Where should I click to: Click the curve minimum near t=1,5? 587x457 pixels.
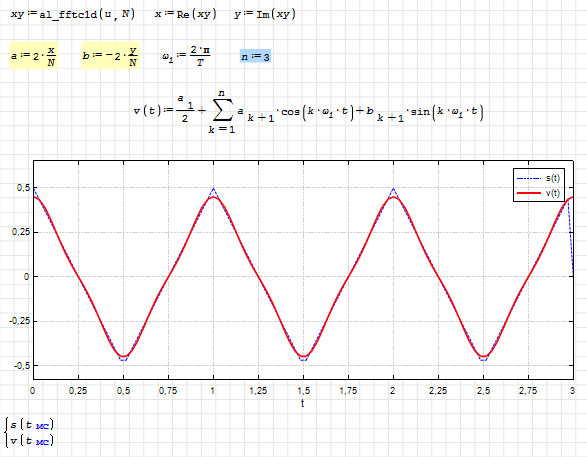[x=304, y=356]
